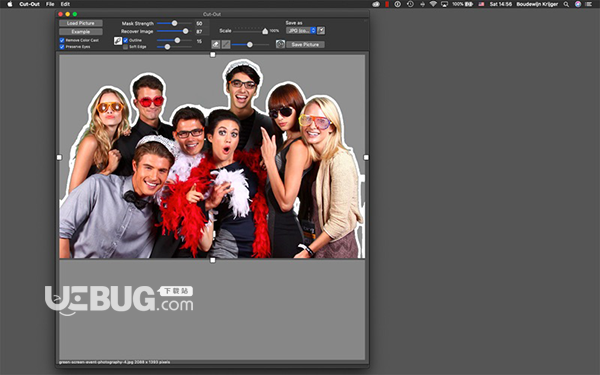Click the Save Picture button
600x375 pixels.
coord(305,45)
